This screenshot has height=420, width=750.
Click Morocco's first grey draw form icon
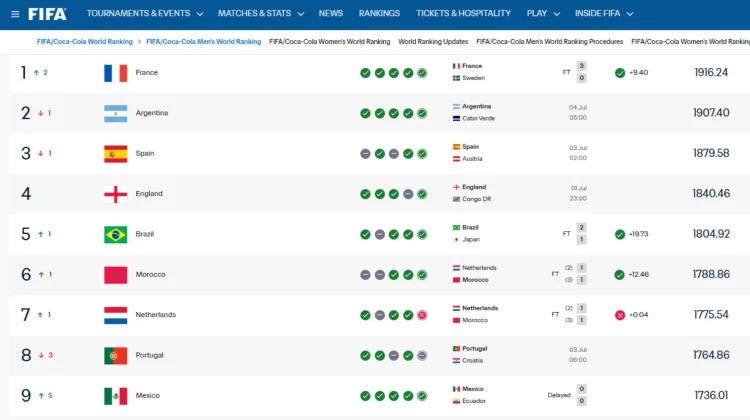coord(365,275)
